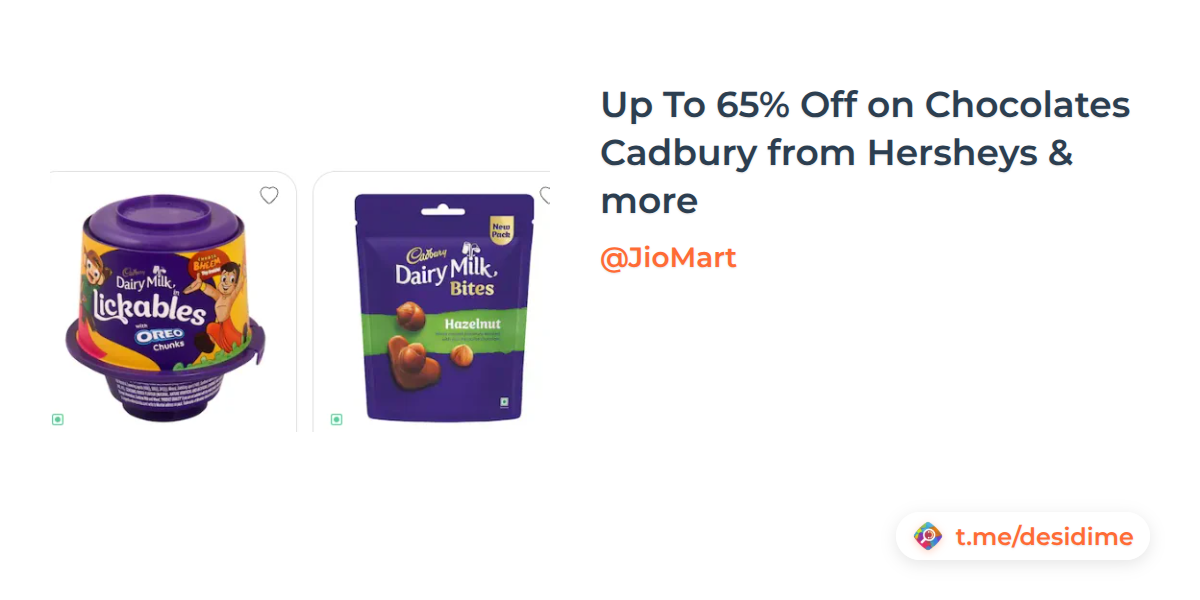Screen dimensions: 1200x600
Task: Click the 'Bites' text on the pouch
Action: [x=472, y=290]
